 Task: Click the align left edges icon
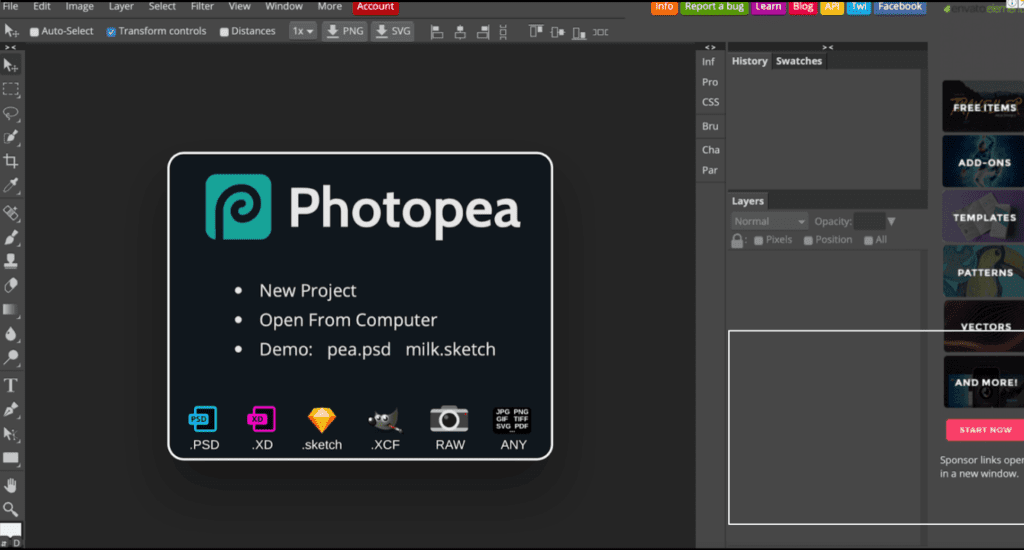[x=437, y=31]
